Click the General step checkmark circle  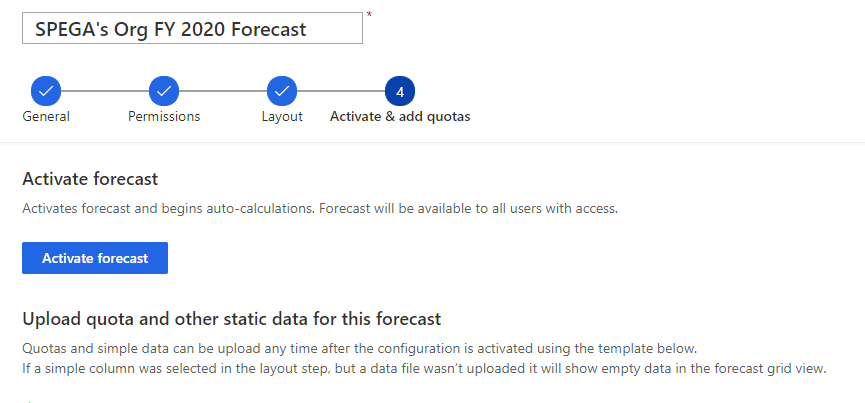[46, 92]
